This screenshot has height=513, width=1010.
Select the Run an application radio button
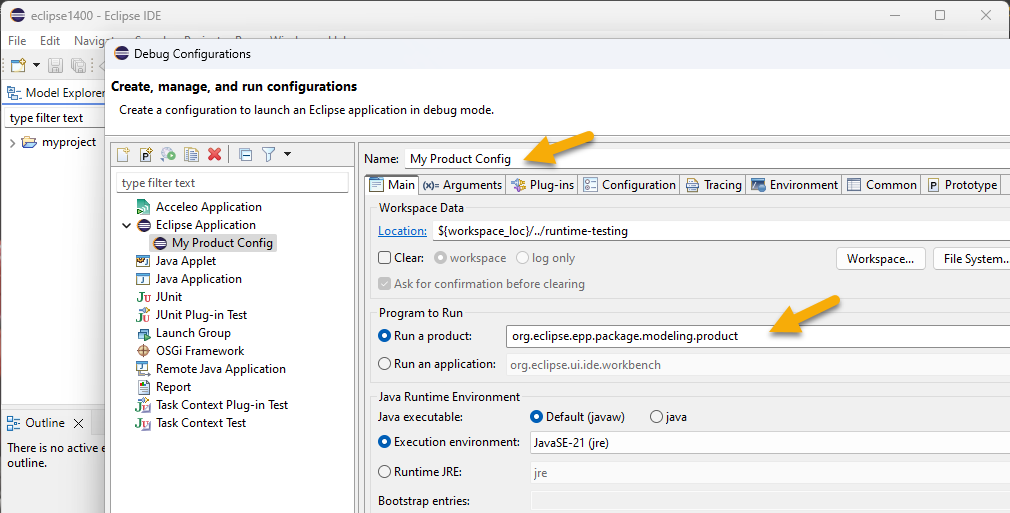point(385,364)
